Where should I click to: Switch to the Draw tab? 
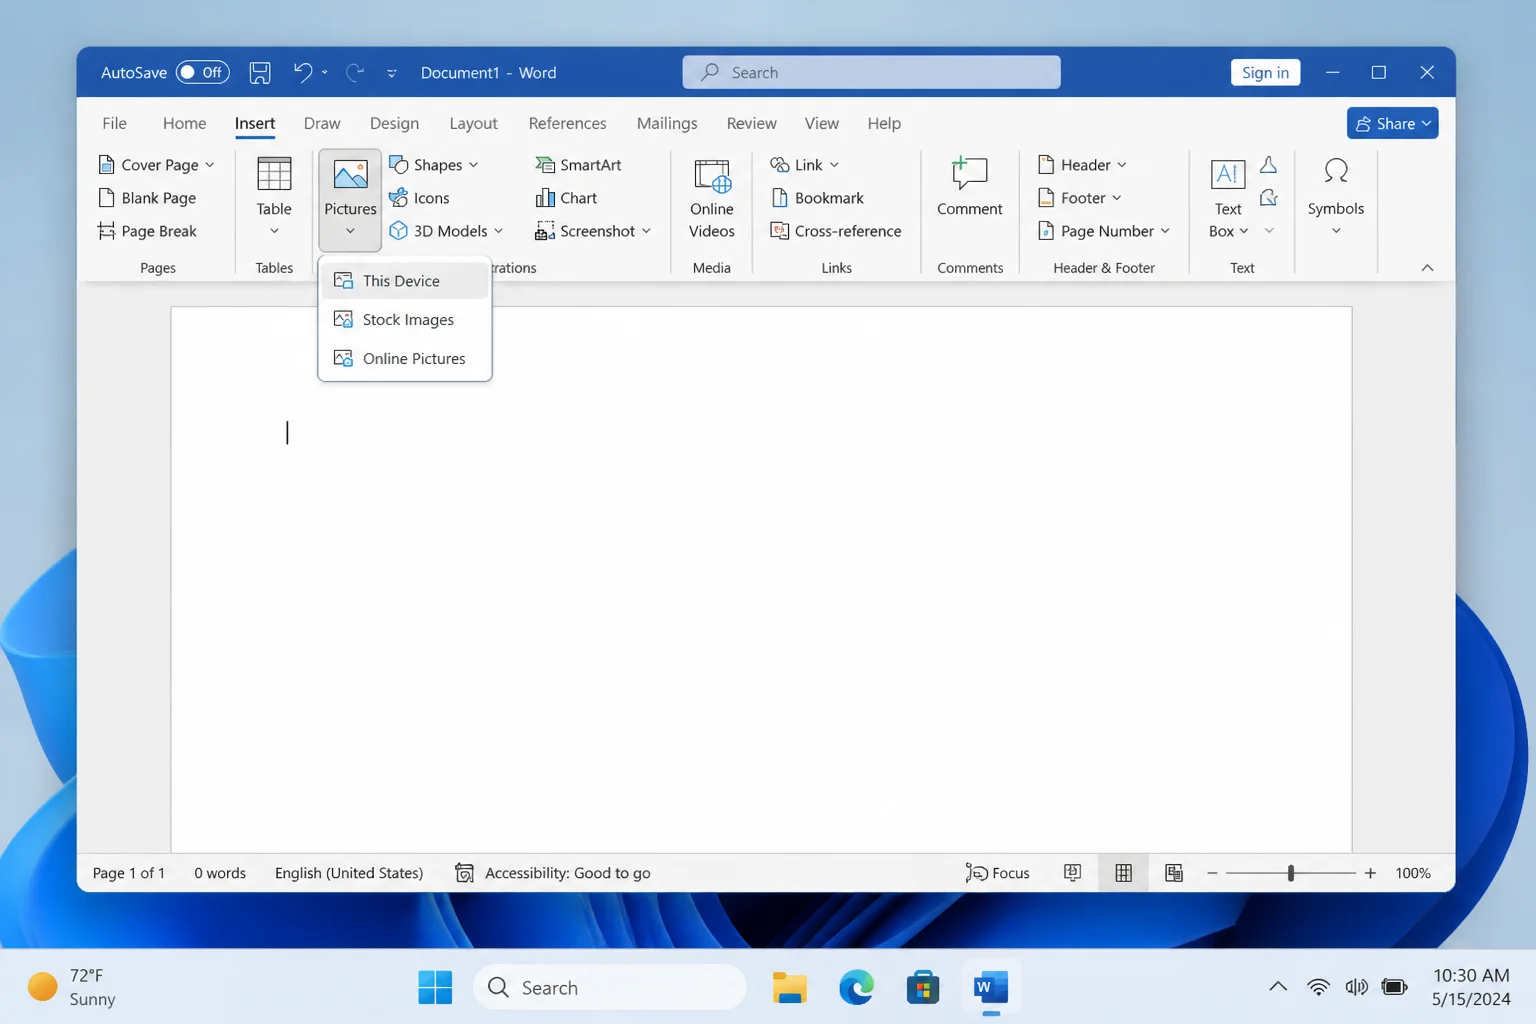click(322, 123)
